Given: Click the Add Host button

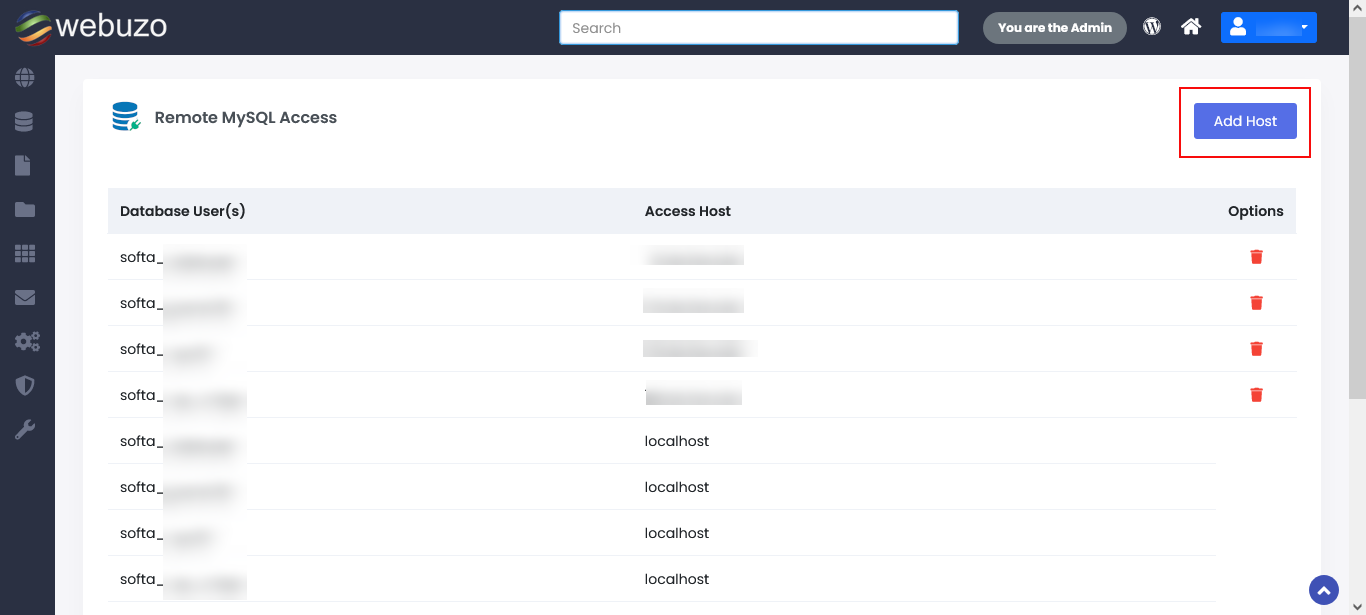Looking at the screenshot, I should point(1245,121).
